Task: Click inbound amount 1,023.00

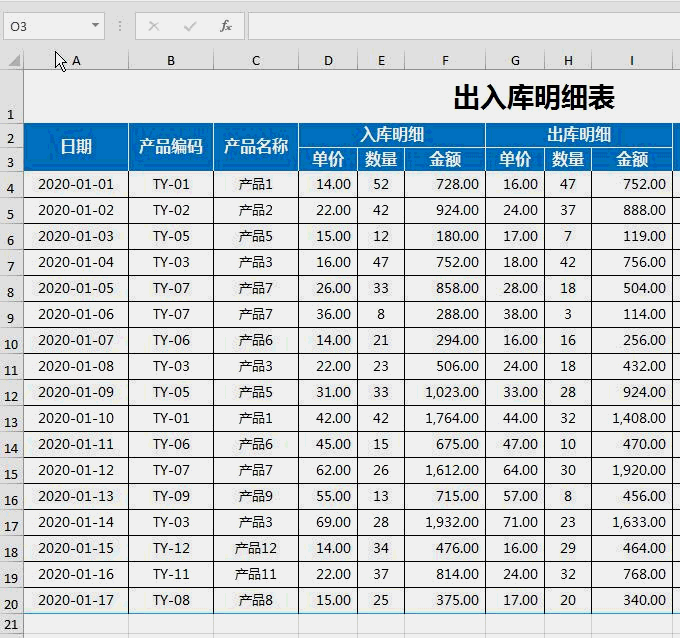Action: 445,393
